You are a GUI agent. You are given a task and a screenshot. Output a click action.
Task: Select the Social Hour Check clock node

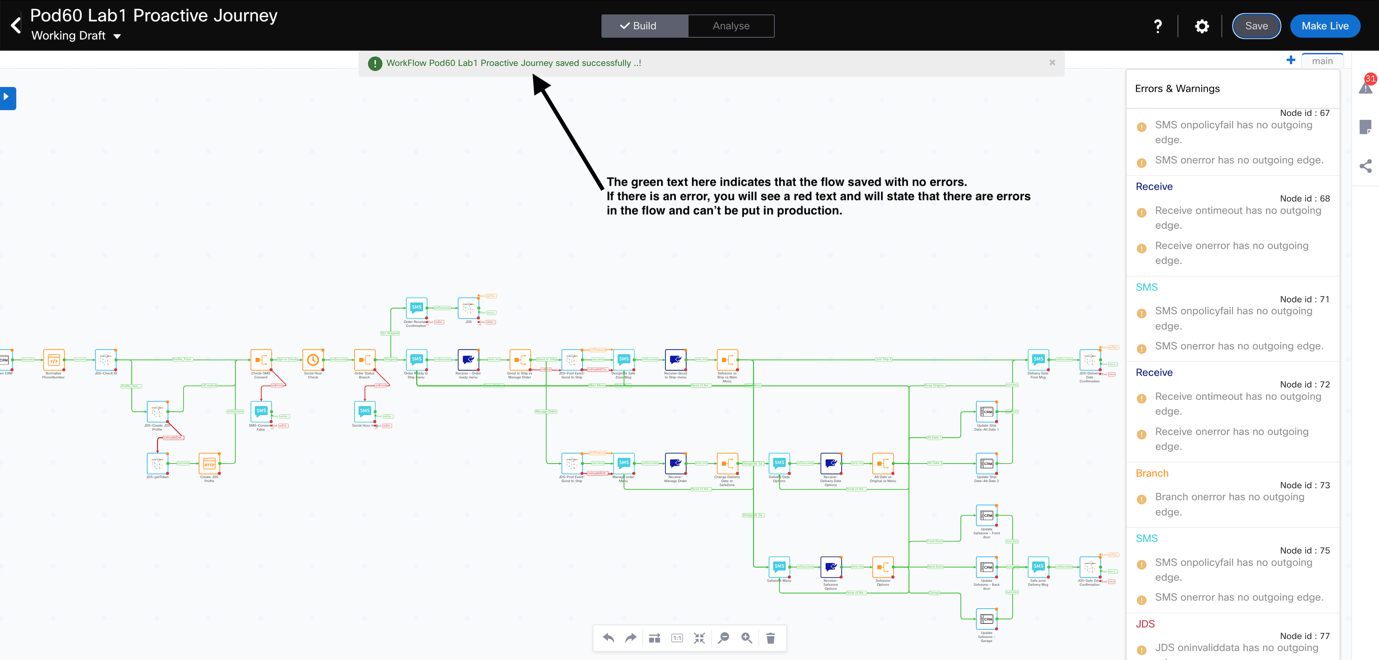click(313, 360)
